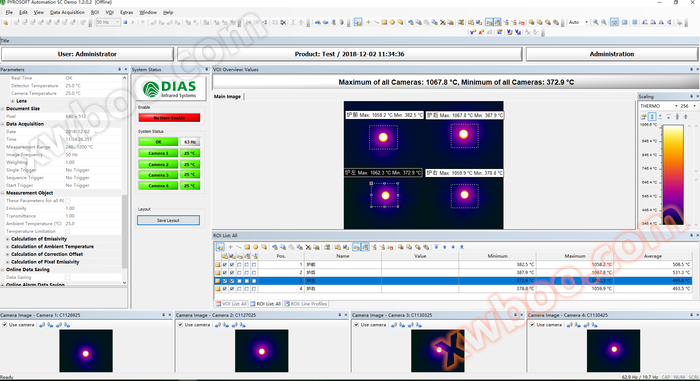Open the Auto zoom dropdown in toolbar
This screenshot has height=381, width=700.
click(x=586, y=22)
